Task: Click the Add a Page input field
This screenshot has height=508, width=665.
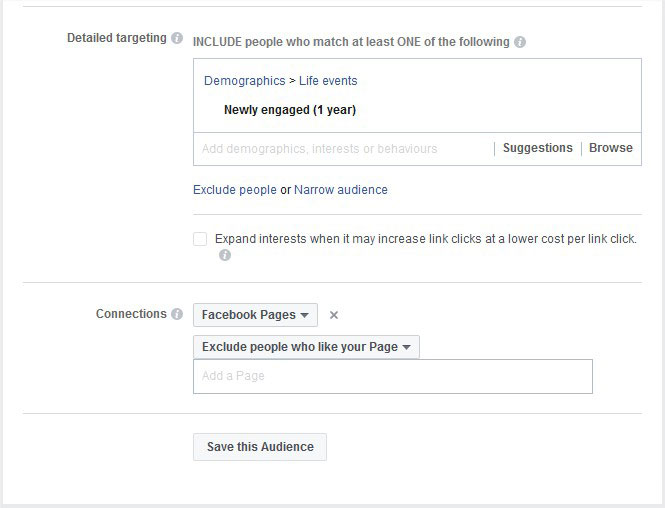Action: pos(393,377)
